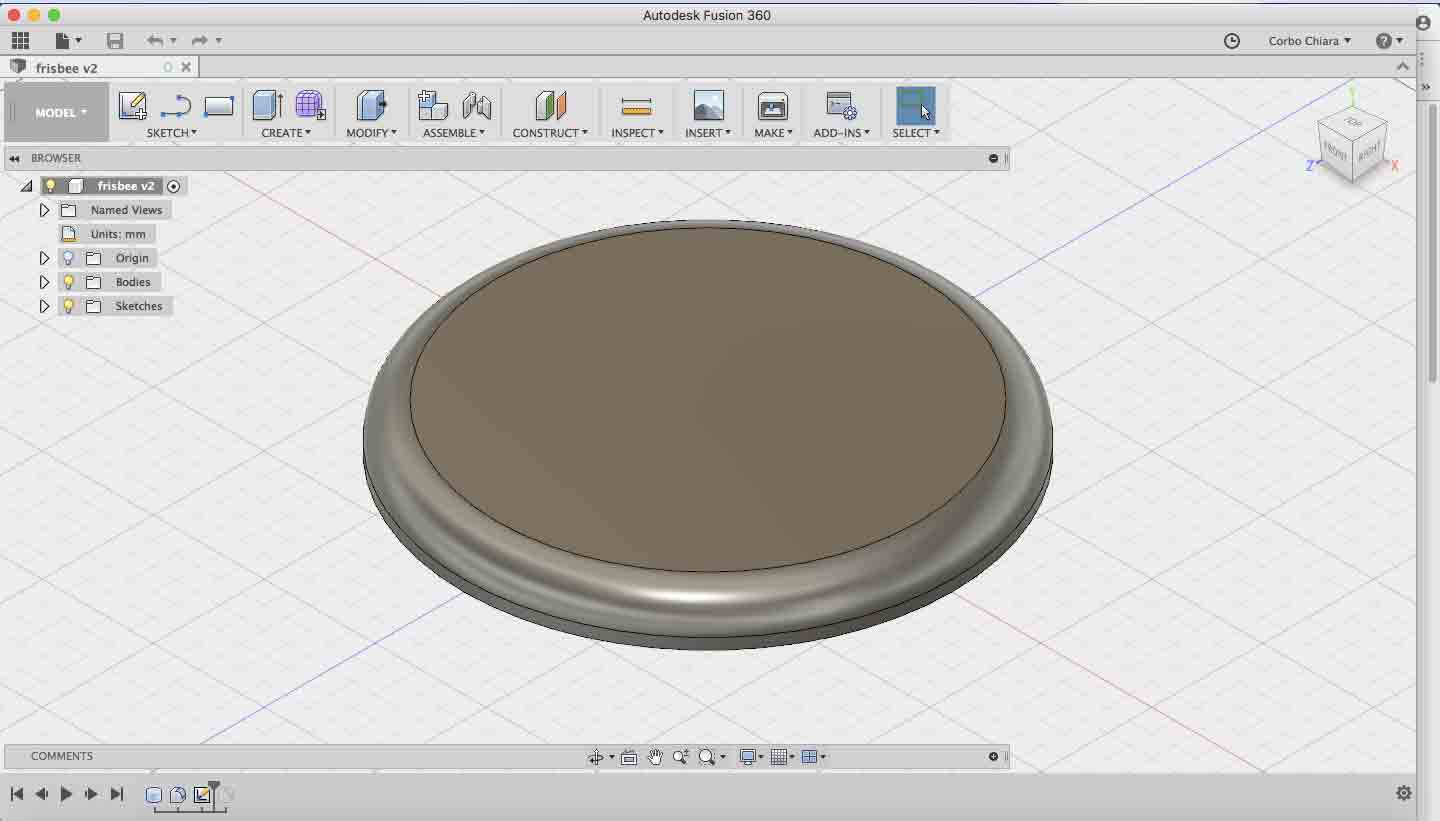Click the ViewCube orientation cube
Screen dimensions: 1440x821
[x=1353, y=147]
